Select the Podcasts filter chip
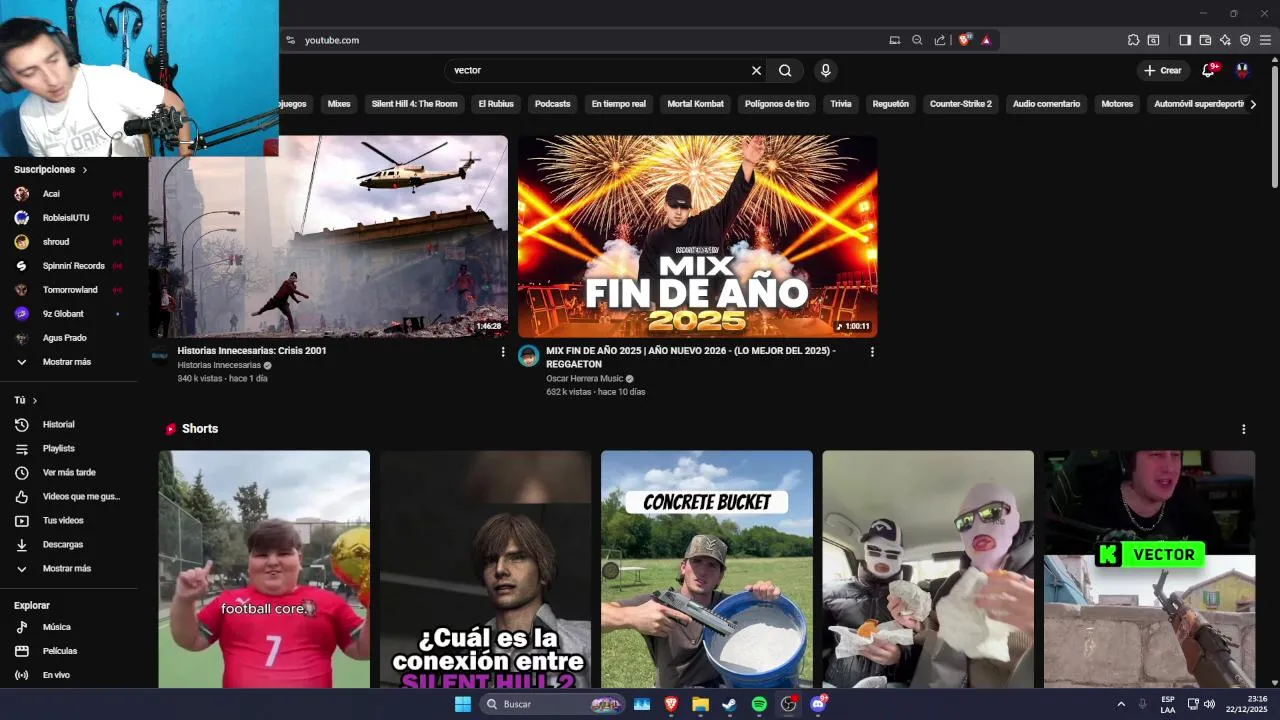This screenshot has height=720, width=1280. coord(552,104)
